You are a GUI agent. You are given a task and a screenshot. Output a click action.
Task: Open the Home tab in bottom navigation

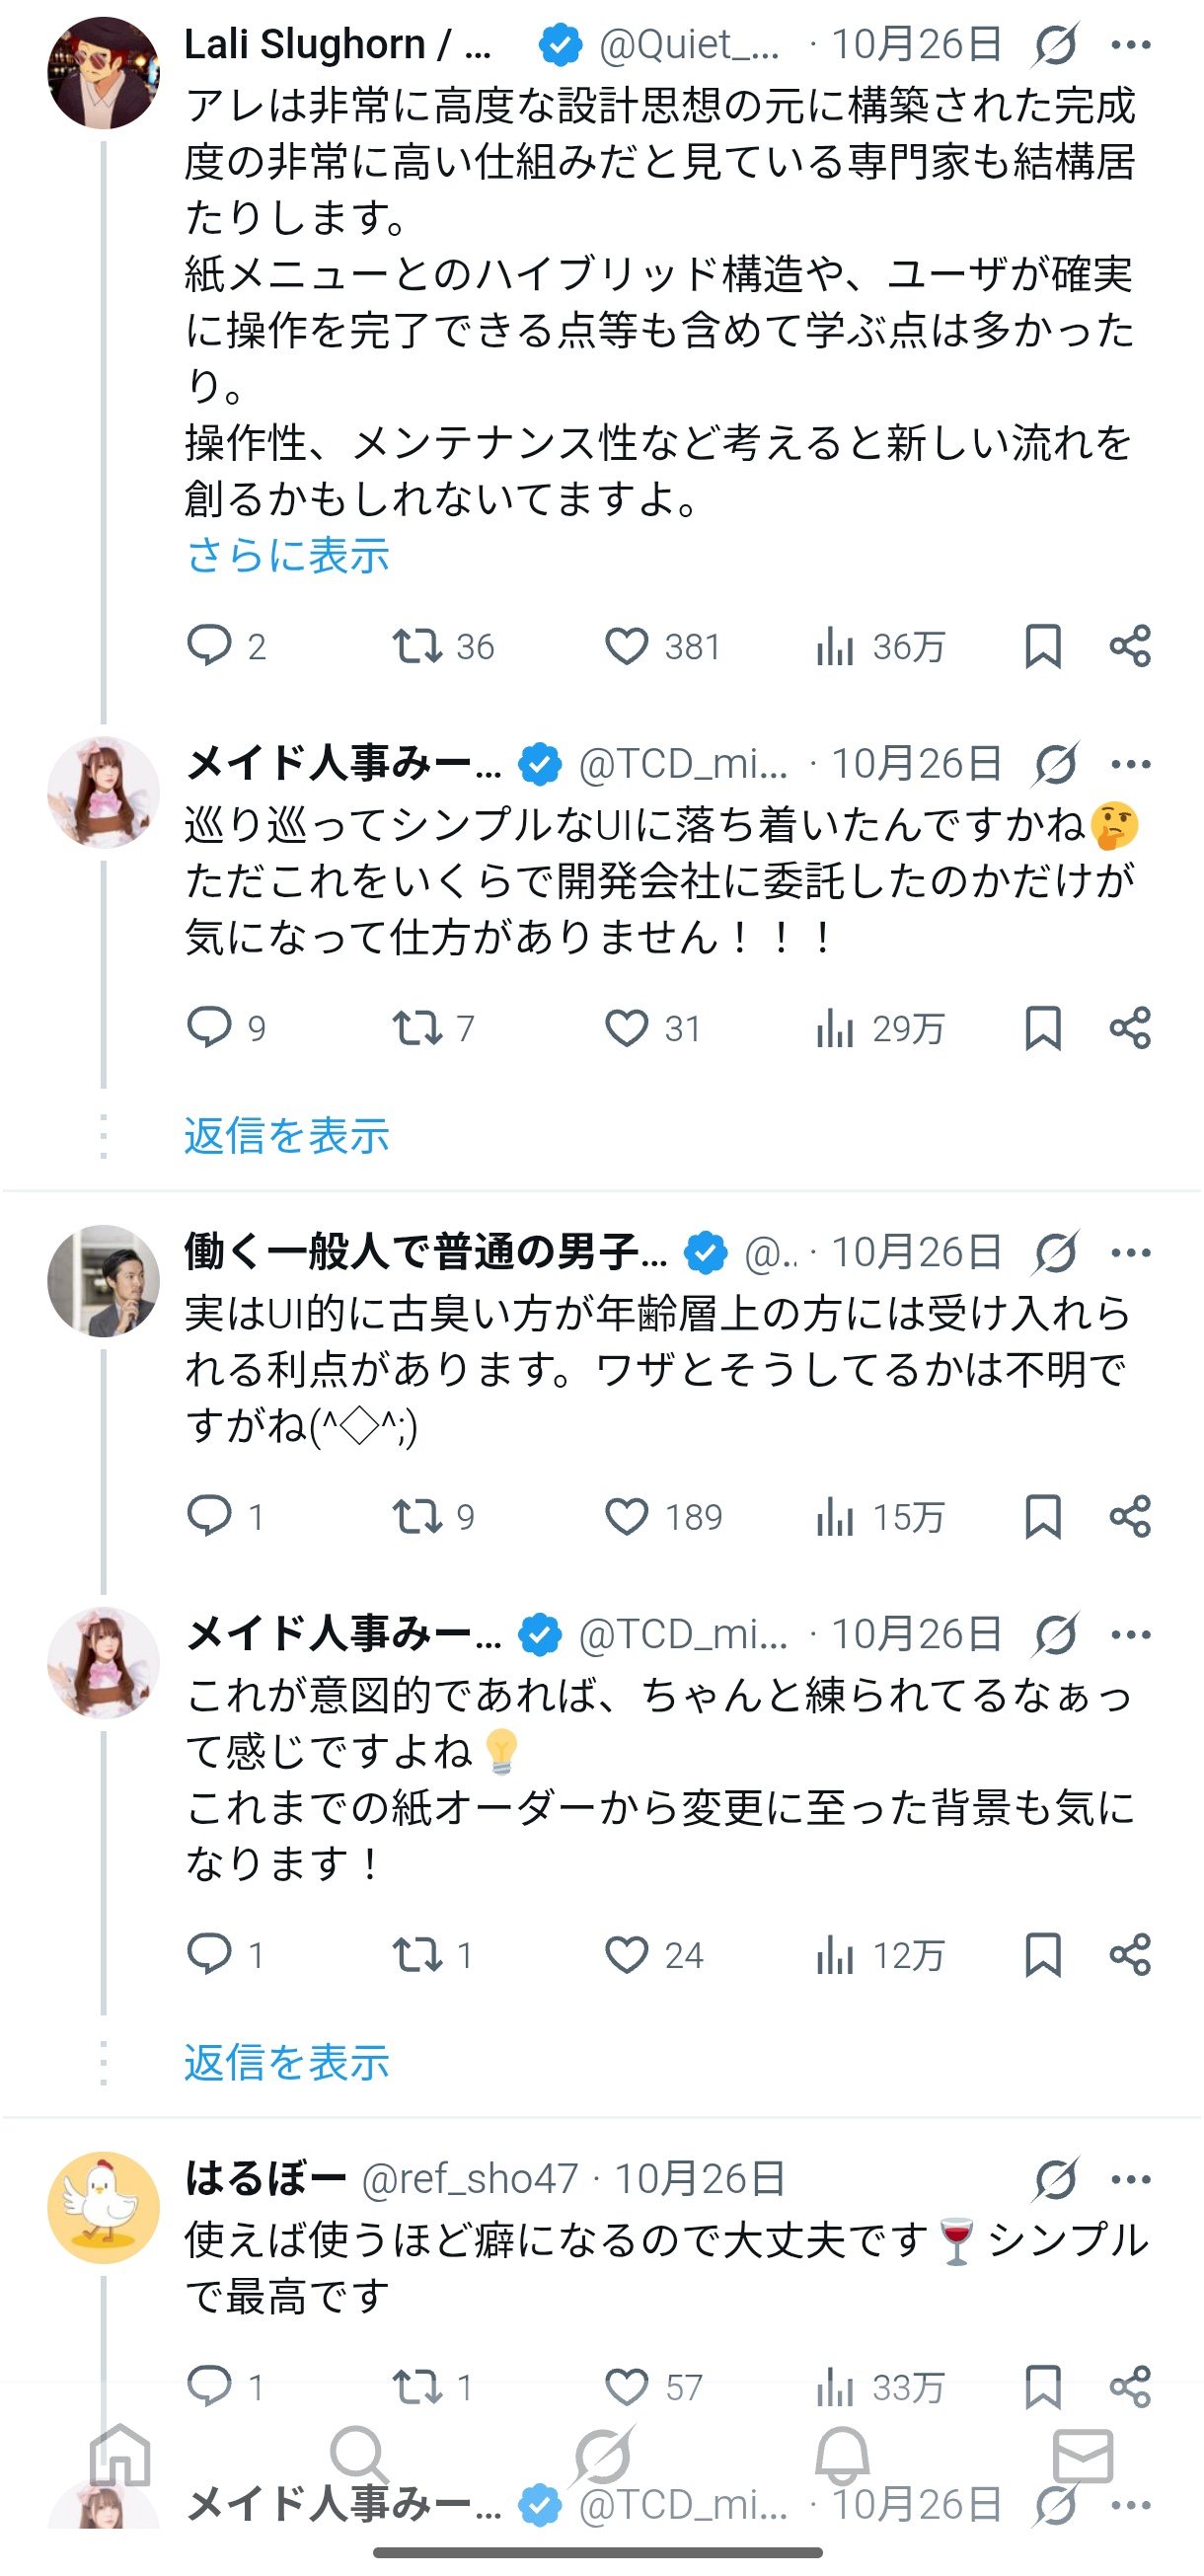click(120, 2454)
